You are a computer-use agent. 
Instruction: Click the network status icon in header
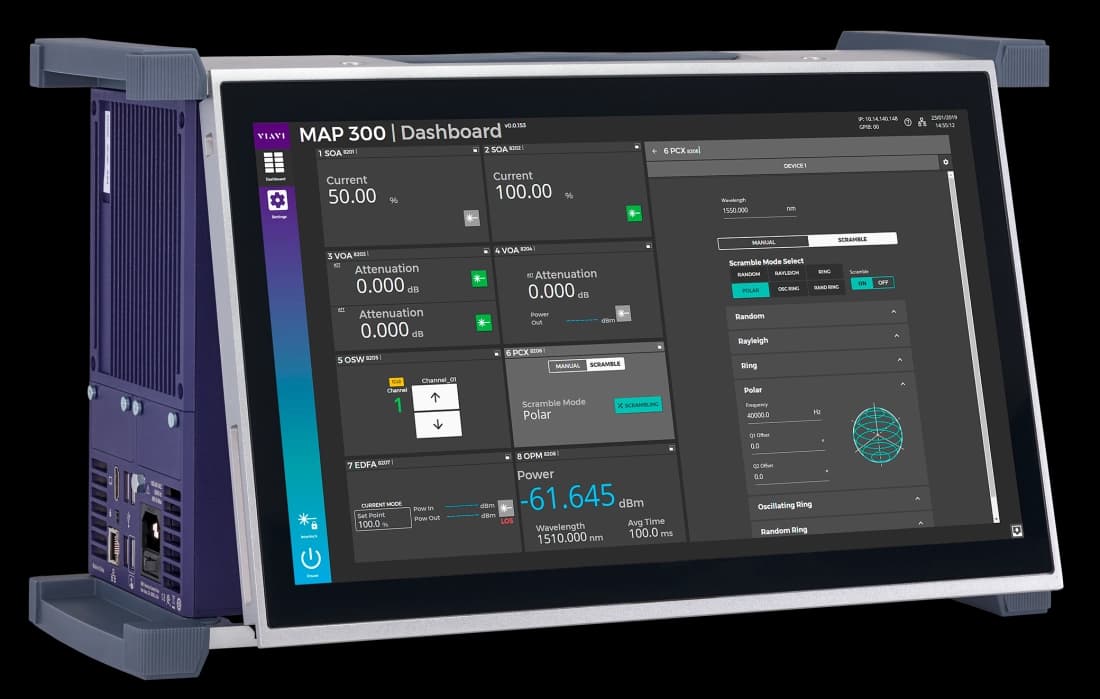[x=922, y=122]
